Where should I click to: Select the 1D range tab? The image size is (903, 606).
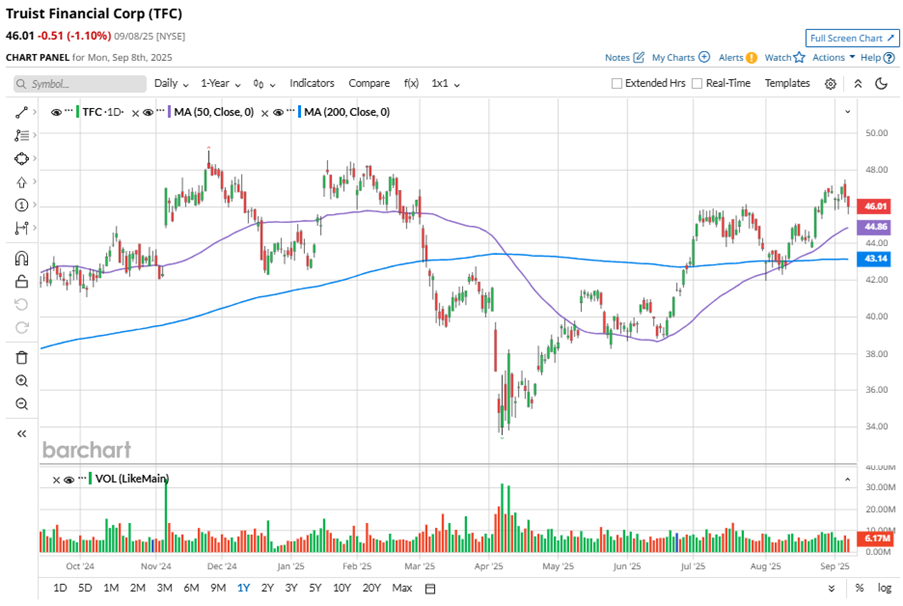60,588
